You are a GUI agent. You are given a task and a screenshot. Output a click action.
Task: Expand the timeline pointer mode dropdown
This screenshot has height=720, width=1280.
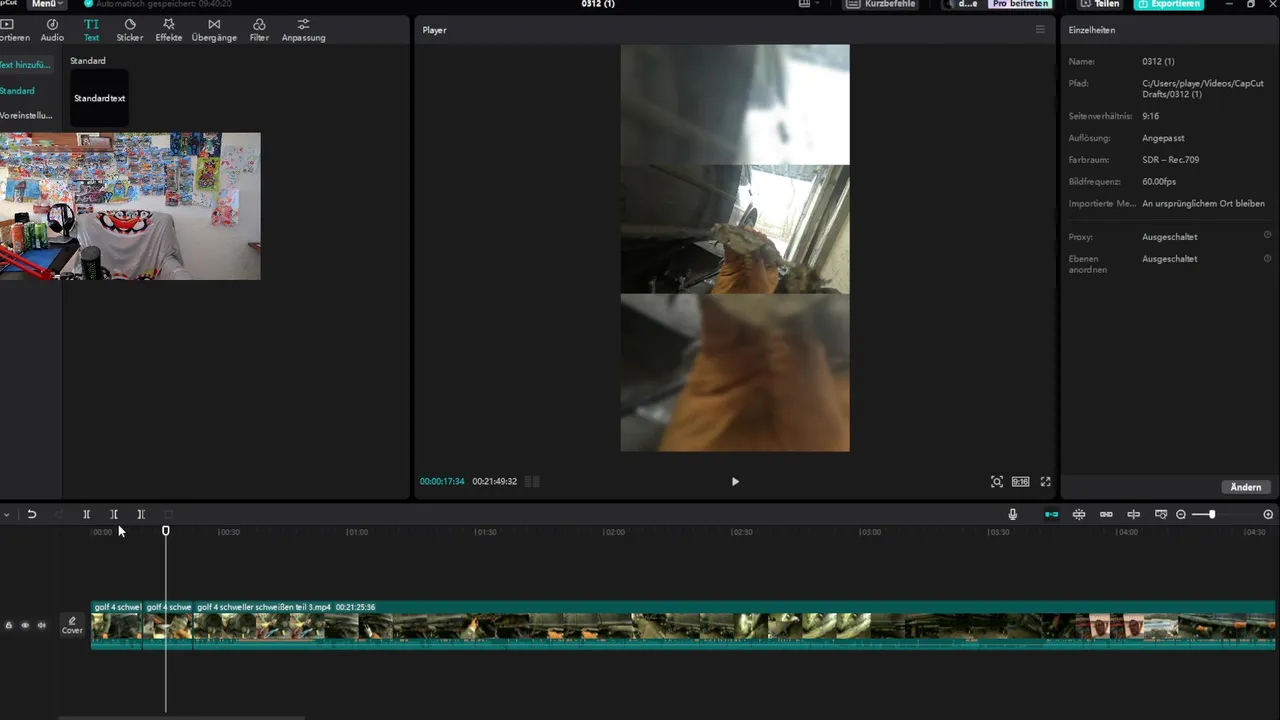point(6,514)
